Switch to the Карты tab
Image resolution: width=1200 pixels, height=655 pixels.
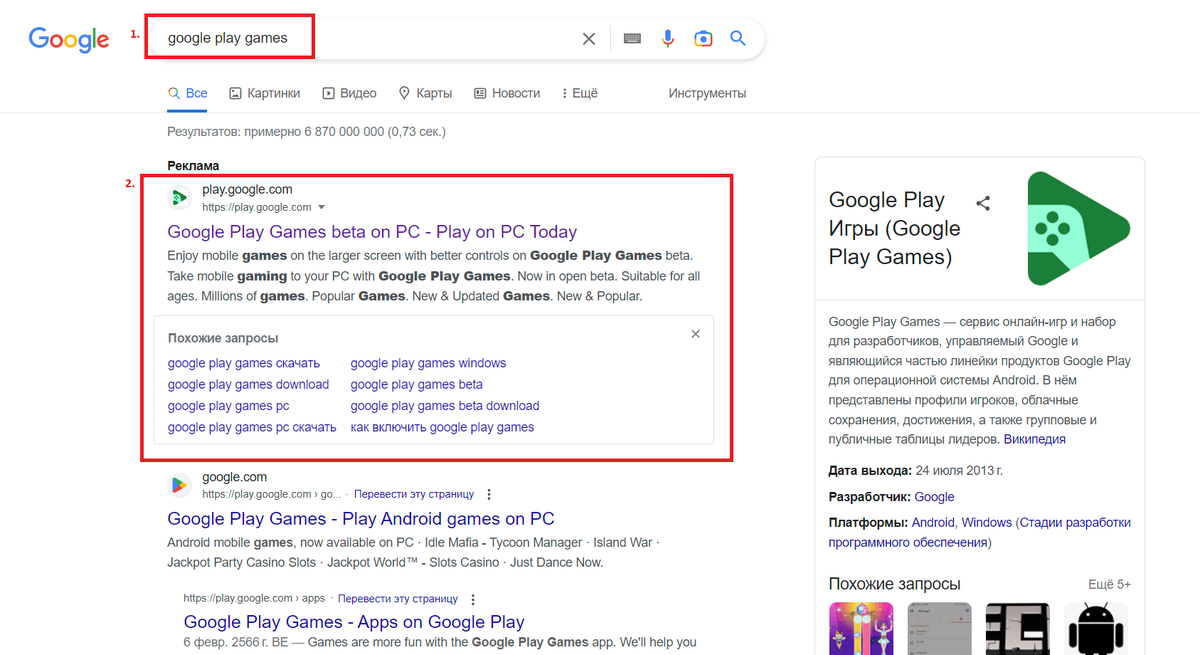pos(425,93)
